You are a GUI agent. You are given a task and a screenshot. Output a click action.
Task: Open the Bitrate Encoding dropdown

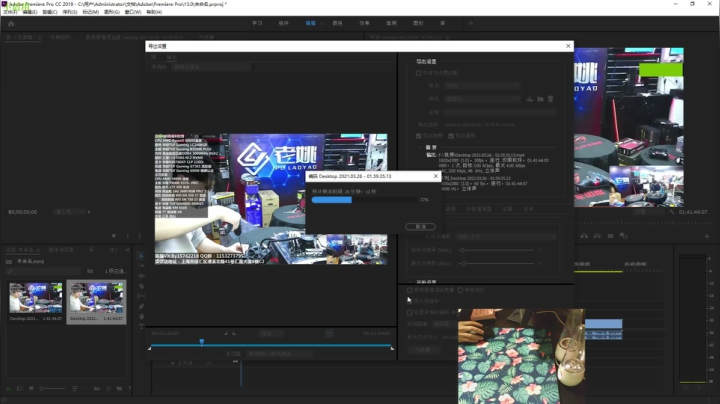(506, 236)
